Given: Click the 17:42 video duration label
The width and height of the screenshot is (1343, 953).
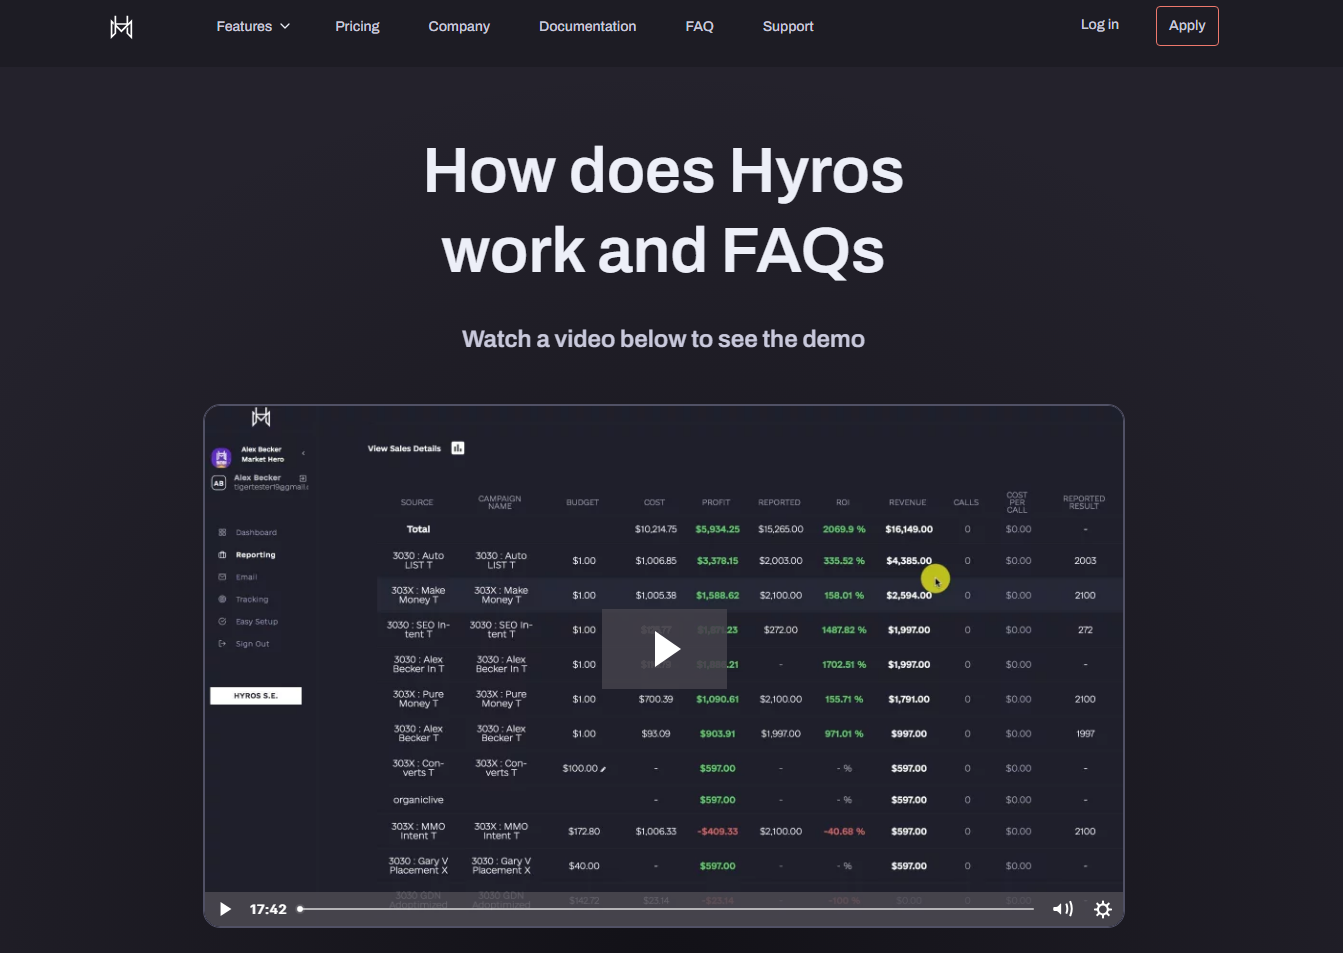Looking at the screenshot, I should (268, 909).
